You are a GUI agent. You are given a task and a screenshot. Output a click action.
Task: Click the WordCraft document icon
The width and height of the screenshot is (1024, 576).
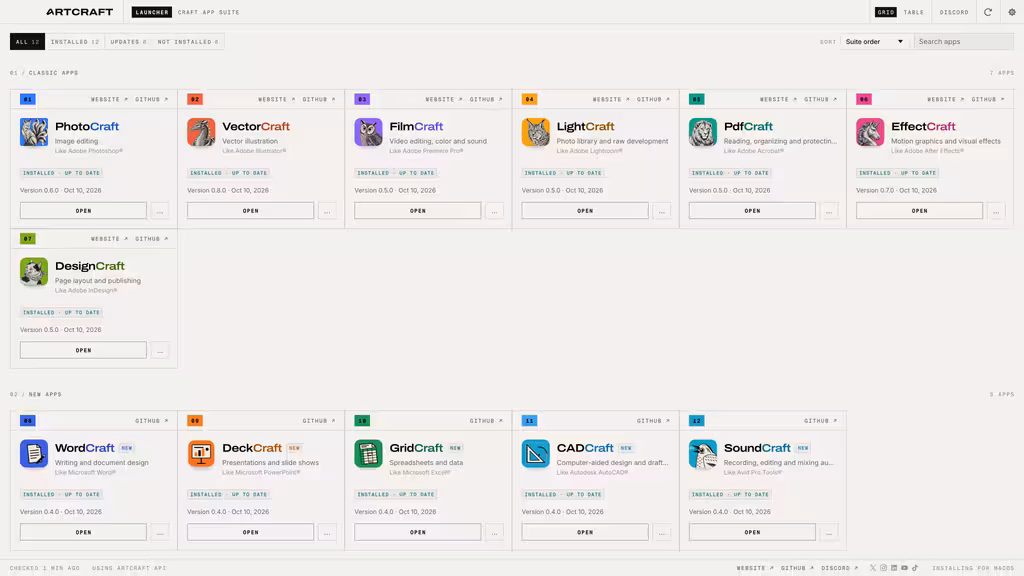tap(34, 453)
